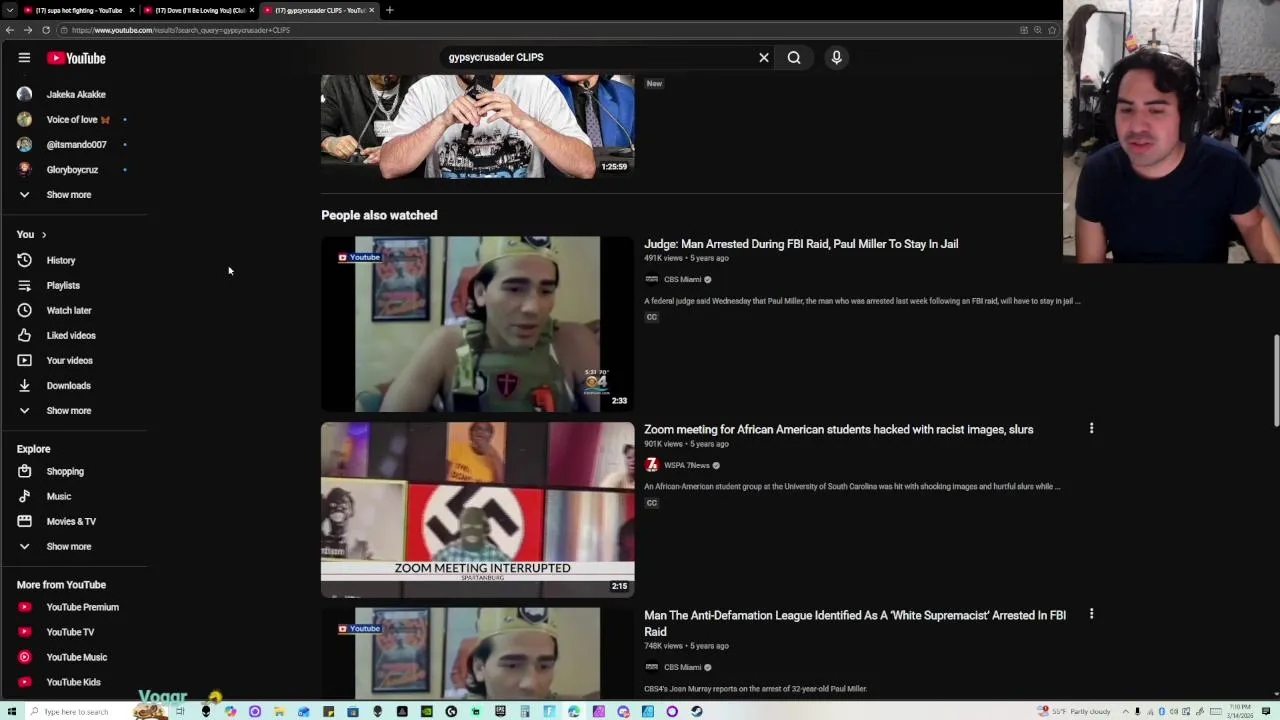Close the 'Dove' tab
This screenshot has height=720, width=1280.
pos(251,10)
